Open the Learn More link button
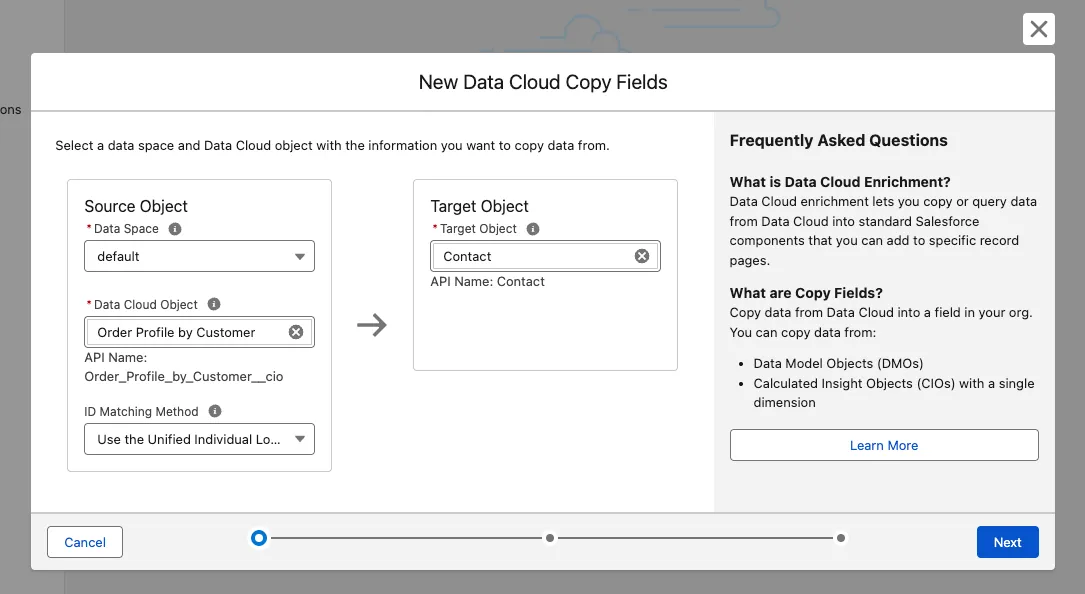The width and height of the screenshot is (1085, 594). [x=884, y=445]
